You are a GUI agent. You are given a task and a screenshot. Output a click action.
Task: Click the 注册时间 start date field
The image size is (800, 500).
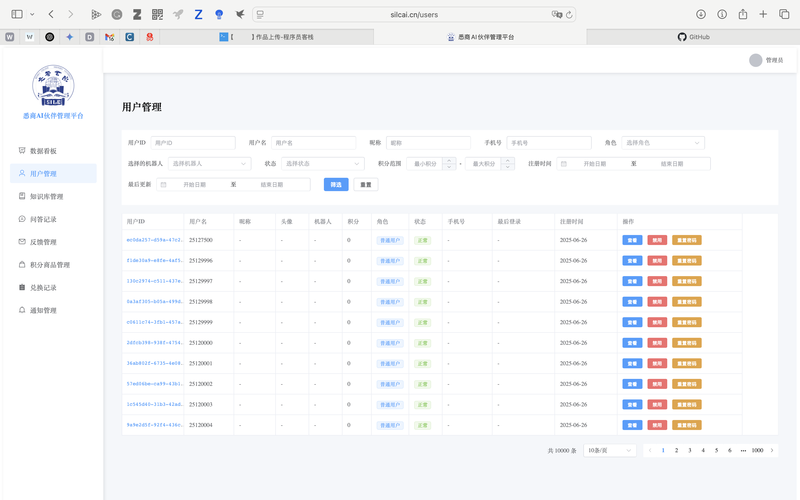[x=594, y=164]
